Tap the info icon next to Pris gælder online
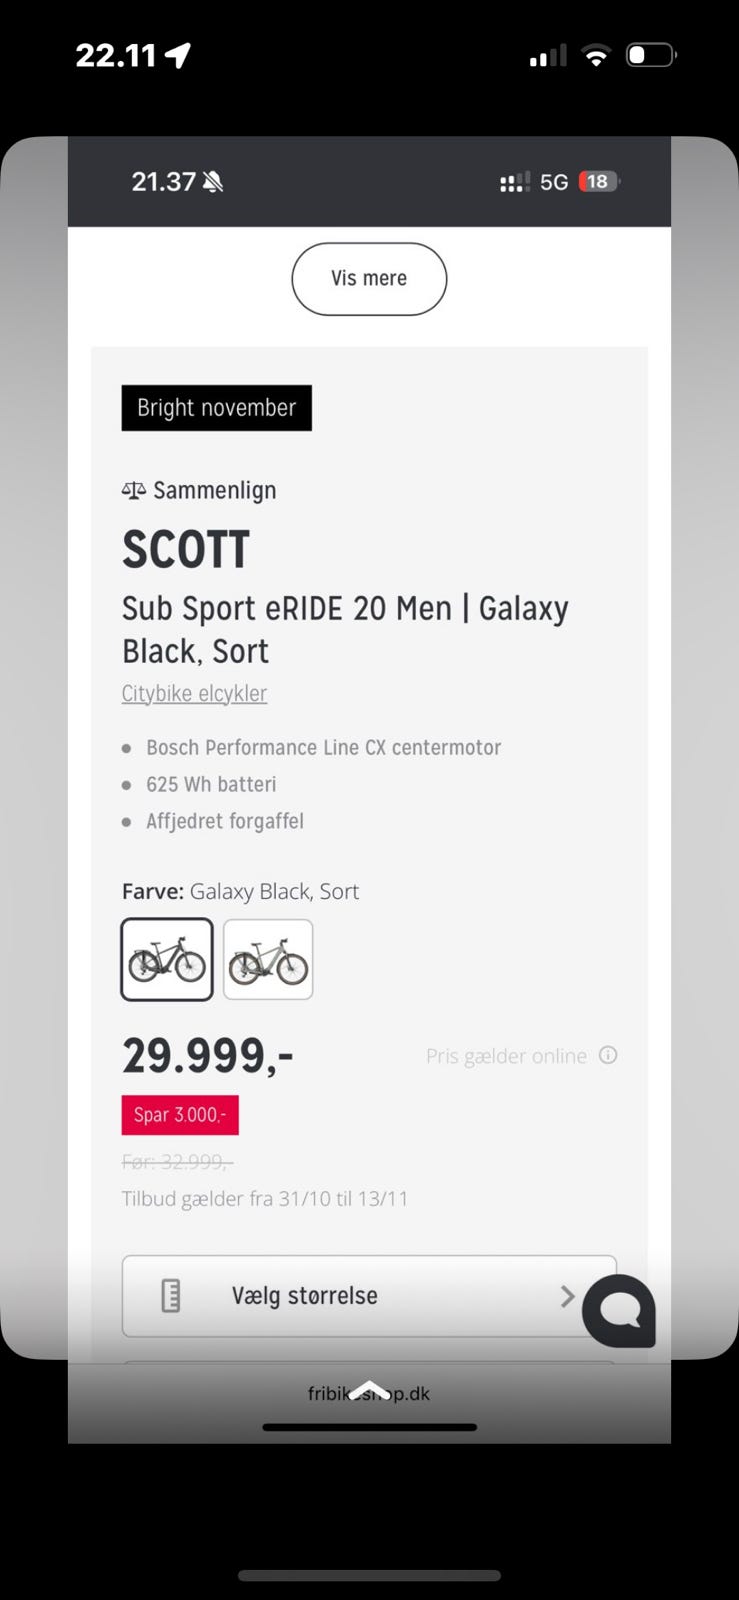Screen dimensions: 739x1600 click(608, 1055)
